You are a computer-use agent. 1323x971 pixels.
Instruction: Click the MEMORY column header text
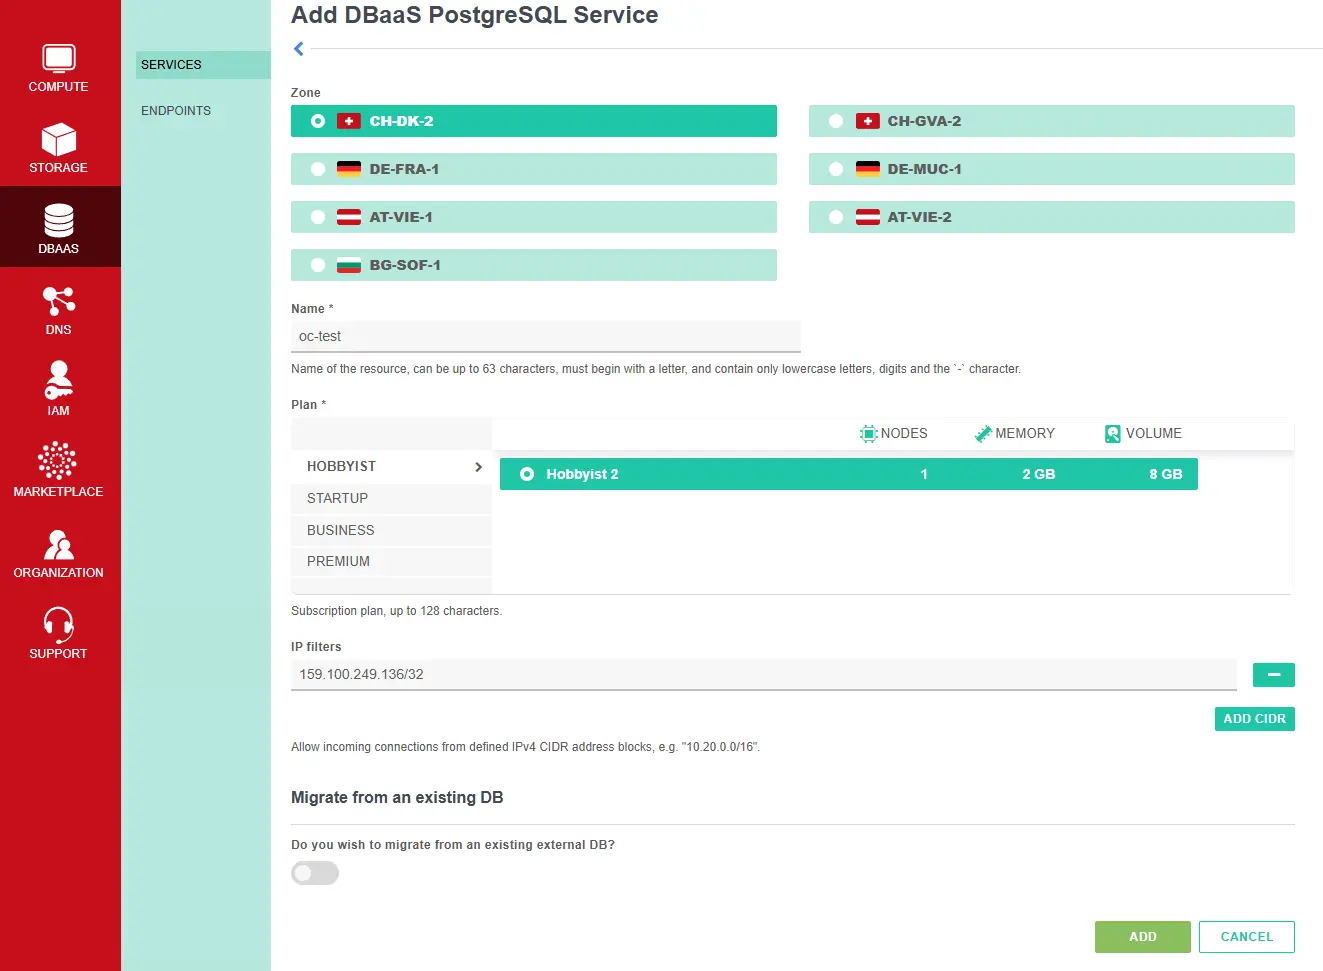[1025, 433]
